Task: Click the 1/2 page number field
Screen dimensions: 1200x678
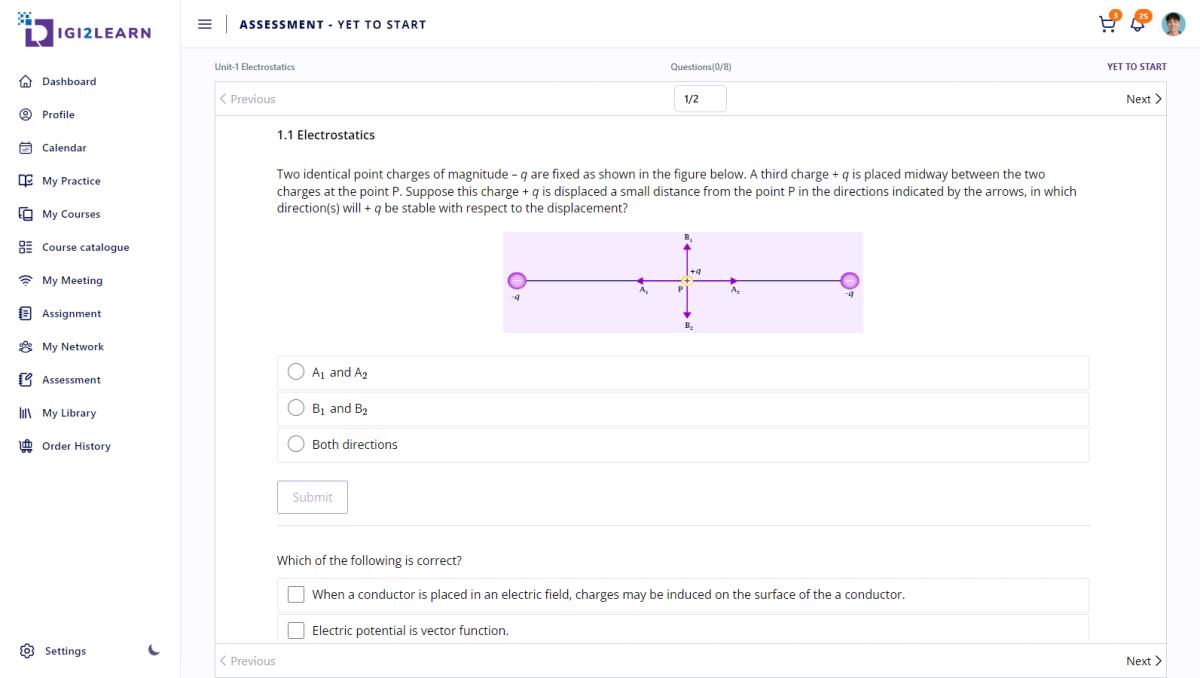Action: (x=699, y=99)
